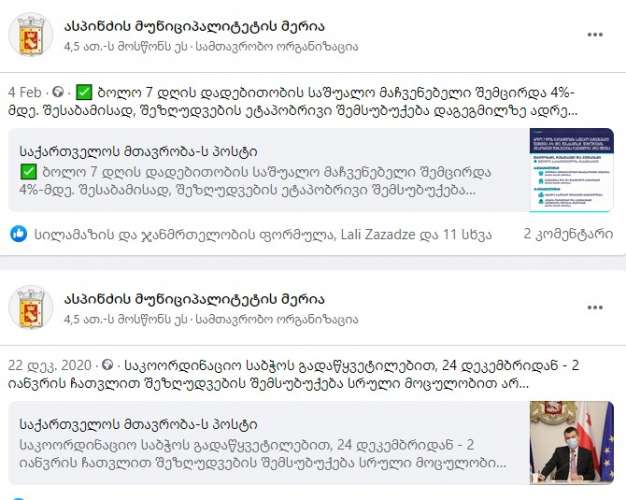The height and width of the screenshot is (500, 626).
Task: Show the people who liked, including Lali Zazadze
Action: pos(263,234)
